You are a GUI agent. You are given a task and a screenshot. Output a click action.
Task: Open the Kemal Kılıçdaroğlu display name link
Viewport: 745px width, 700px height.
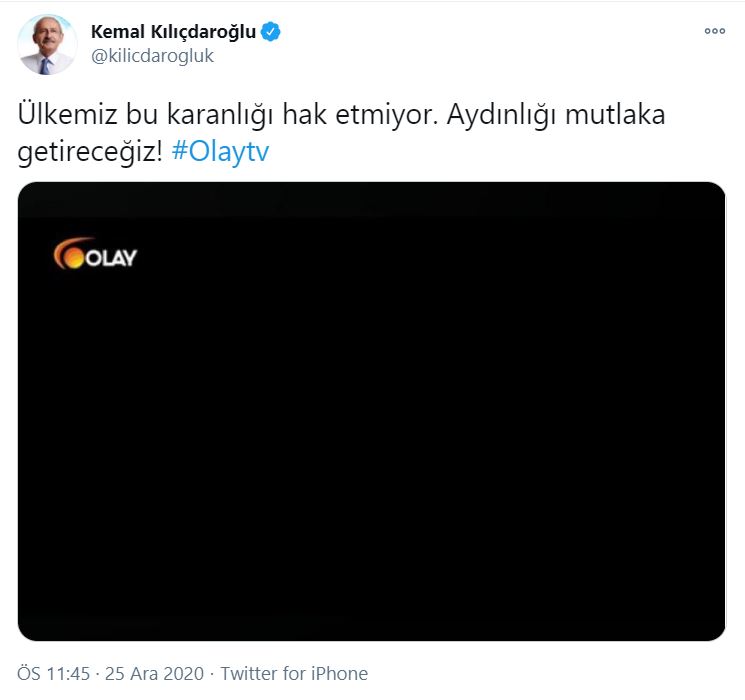[x=173, y=32]
